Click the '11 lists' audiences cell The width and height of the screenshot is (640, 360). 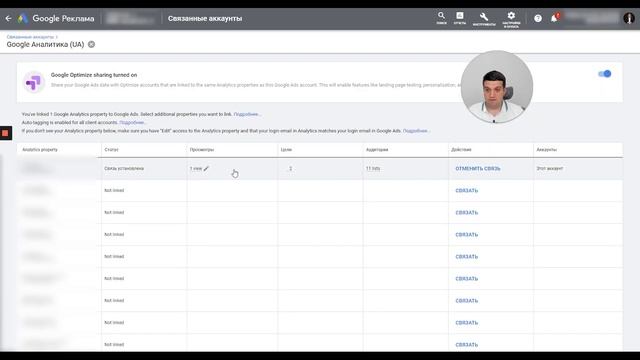click(373, 169)
